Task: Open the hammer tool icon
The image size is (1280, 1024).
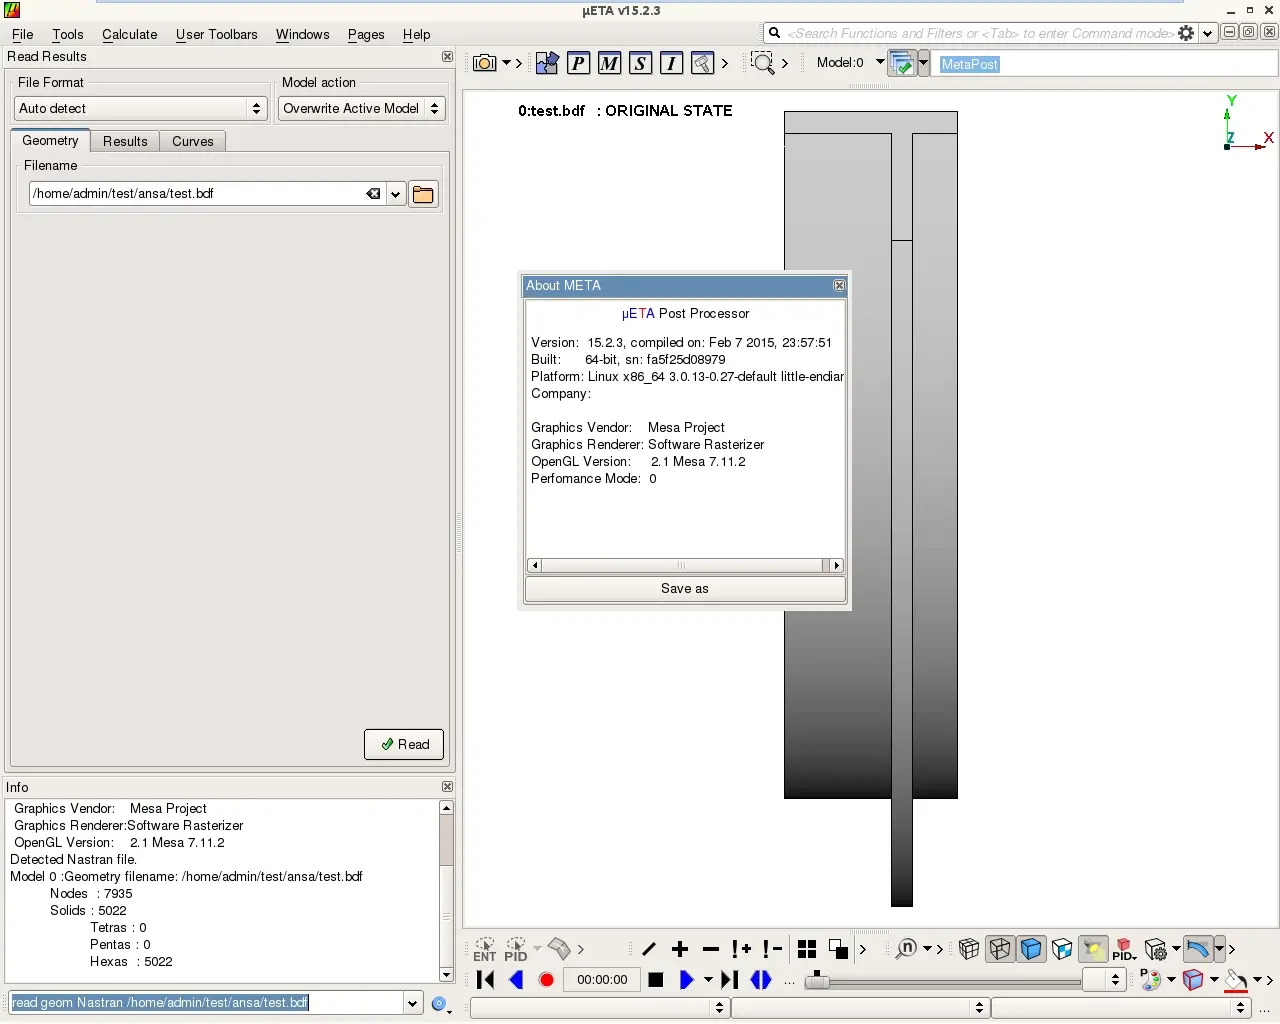Action: 703,63
